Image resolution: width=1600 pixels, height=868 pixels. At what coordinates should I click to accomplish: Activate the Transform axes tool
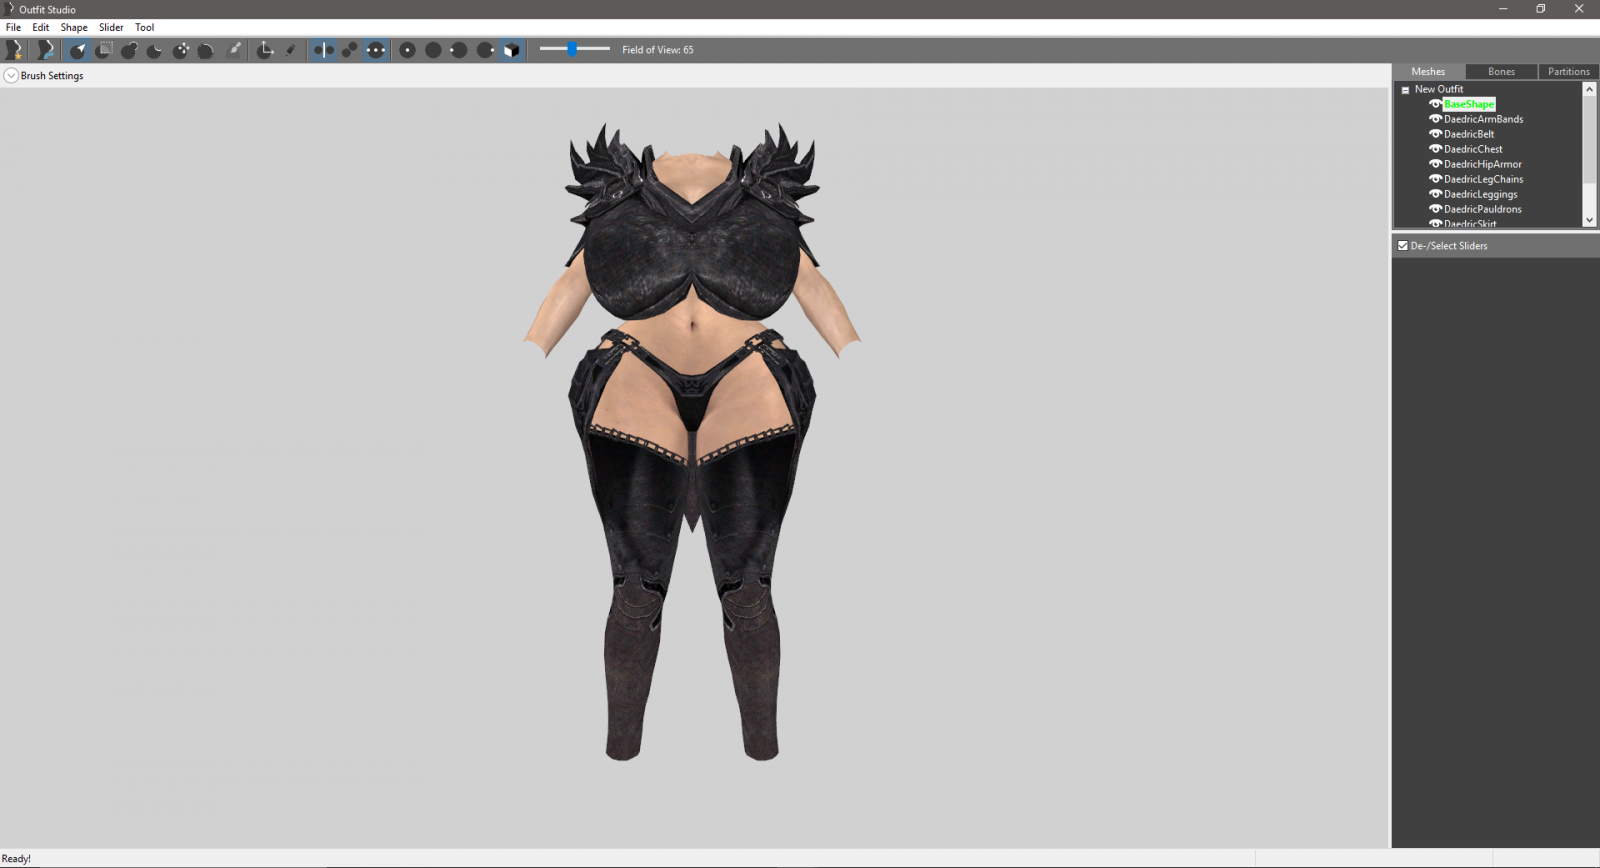tap(265, 49)
